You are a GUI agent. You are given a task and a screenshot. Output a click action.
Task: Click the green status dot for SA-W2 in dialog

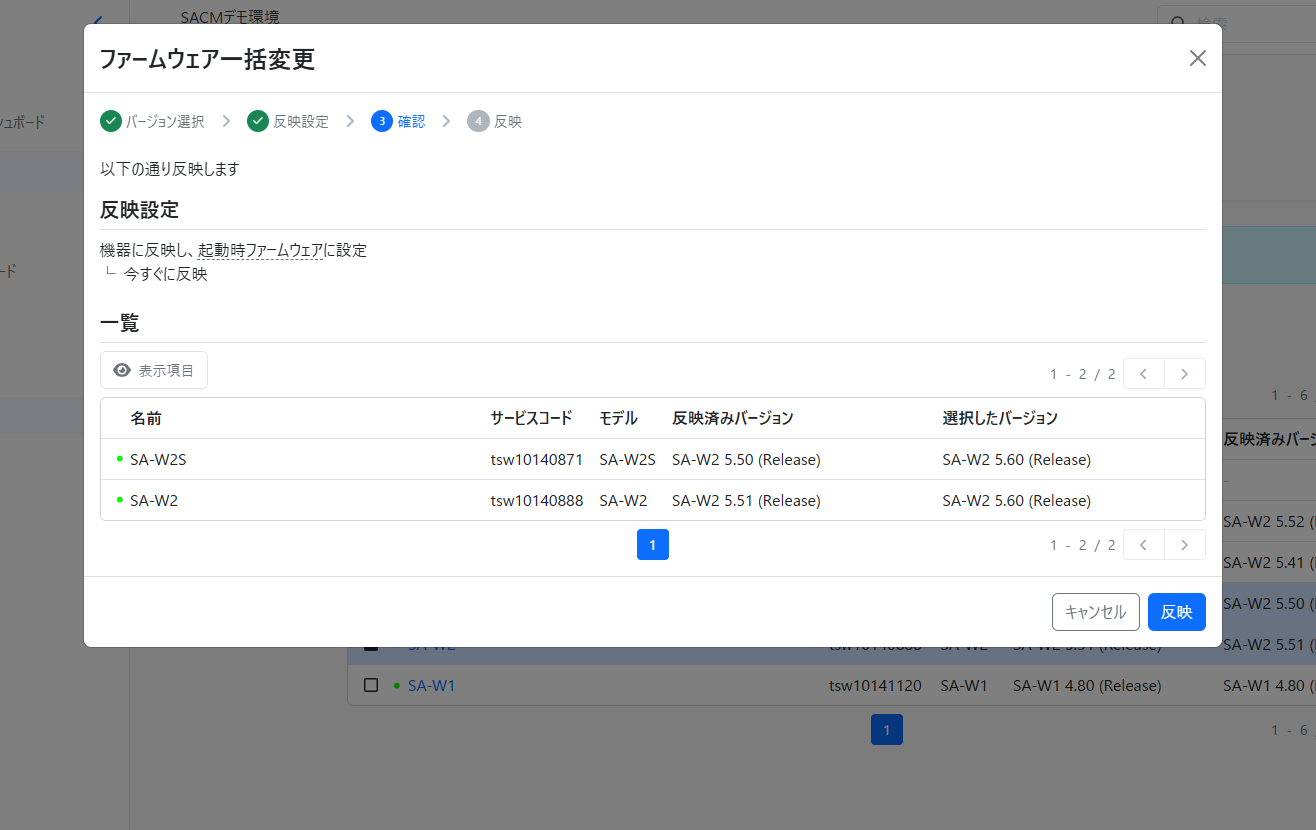click(120, 499)
